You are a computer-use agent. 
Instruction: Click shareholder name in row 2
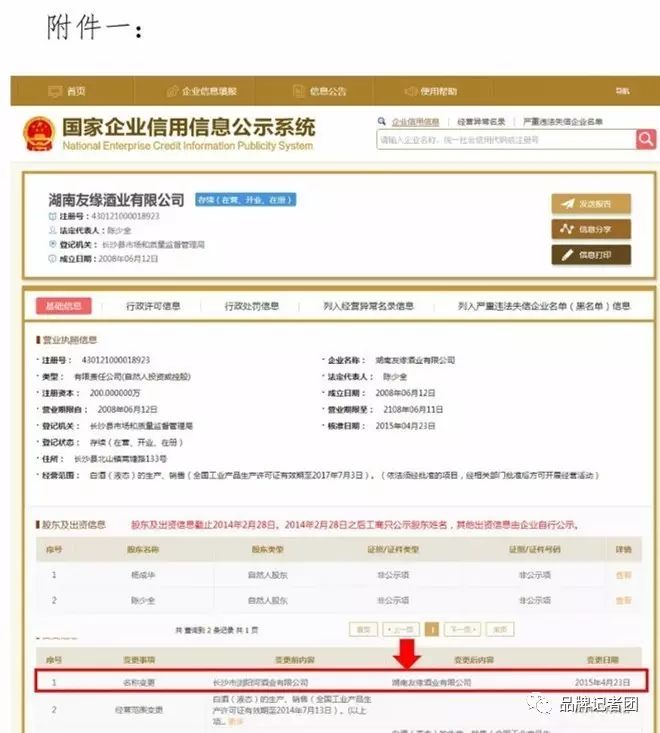pos(143,600)
